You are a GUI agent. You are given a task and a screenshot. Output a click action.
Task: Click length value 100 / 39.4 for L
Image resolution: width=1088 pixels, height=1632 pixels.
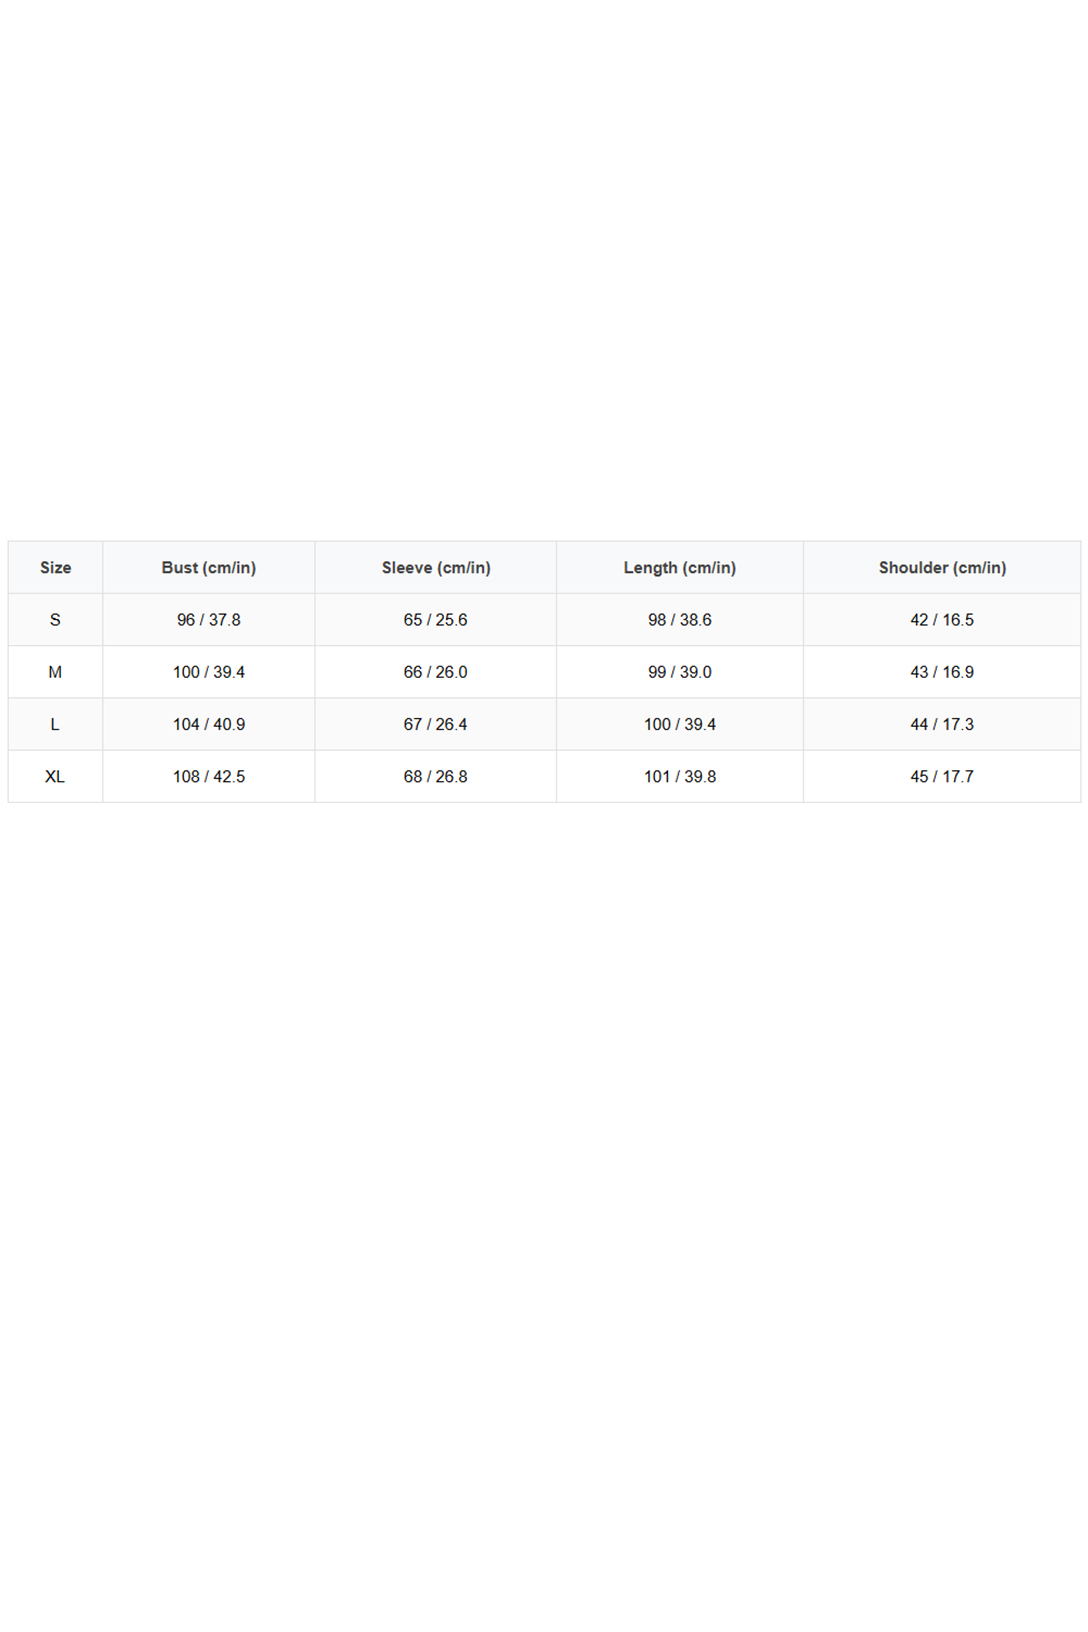click(x=680, y=724)
